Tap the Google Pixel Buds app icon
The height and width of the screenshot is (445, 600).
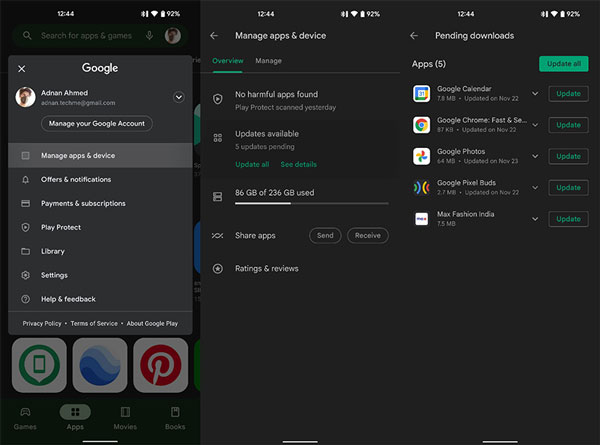pos(422,188)
